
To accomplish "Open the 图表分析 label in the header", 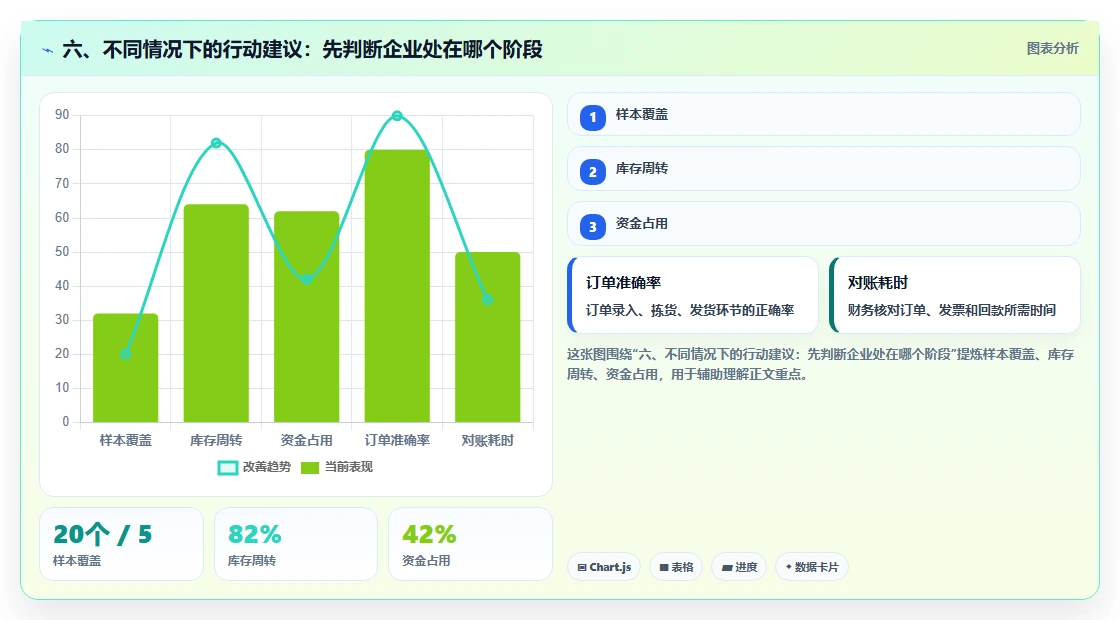I will (x=1052, y=49).
